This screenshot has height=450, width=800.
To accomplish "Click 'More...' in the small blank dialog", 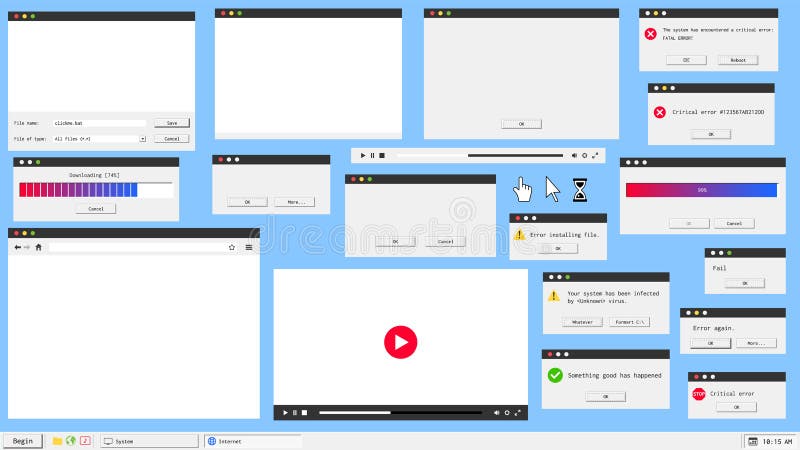I will click(x=294, y=202).
